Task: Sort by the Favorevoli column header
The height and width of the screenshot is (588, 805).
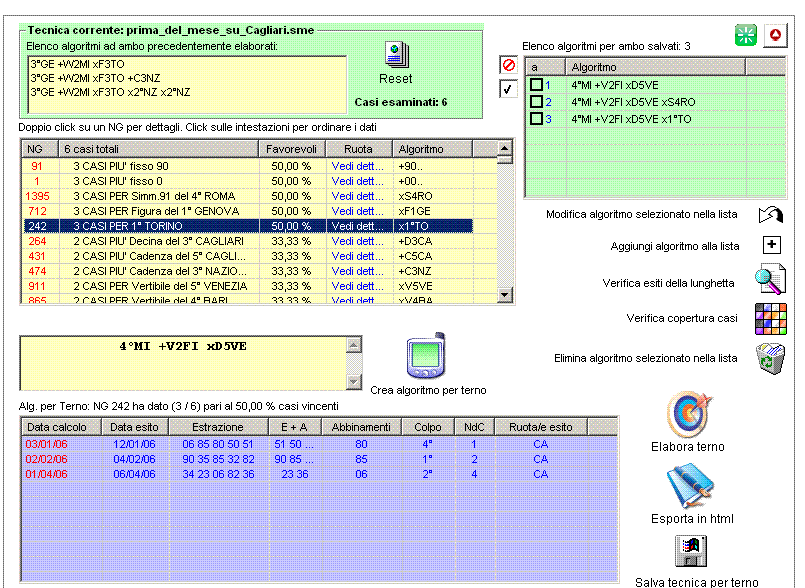Action: [x=292, y=149]
